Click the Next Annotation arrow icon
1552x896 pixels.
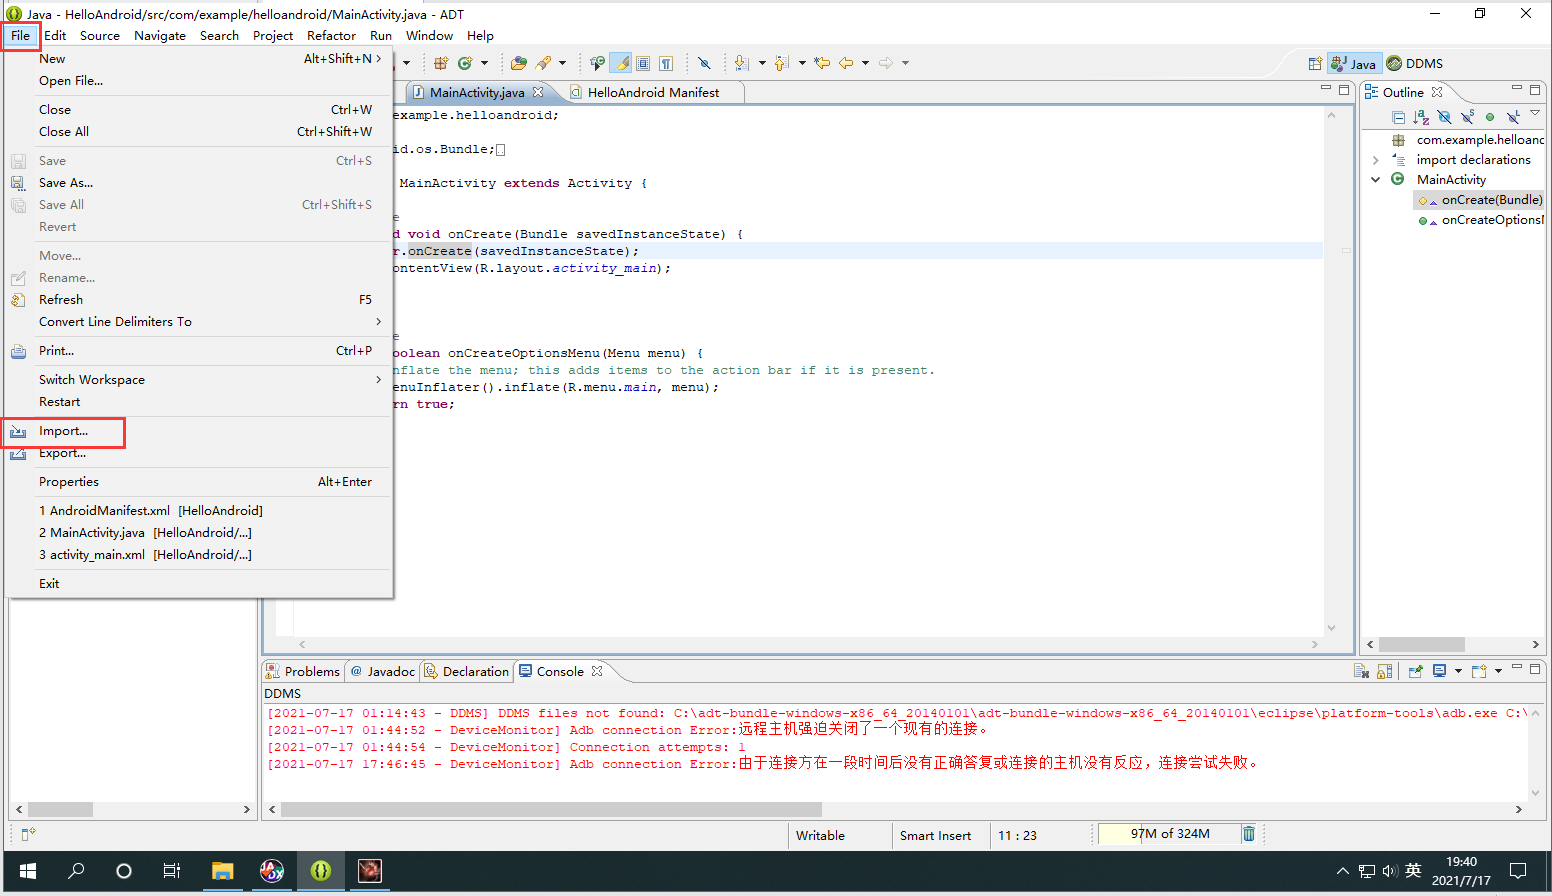click(x=741, y=63)
